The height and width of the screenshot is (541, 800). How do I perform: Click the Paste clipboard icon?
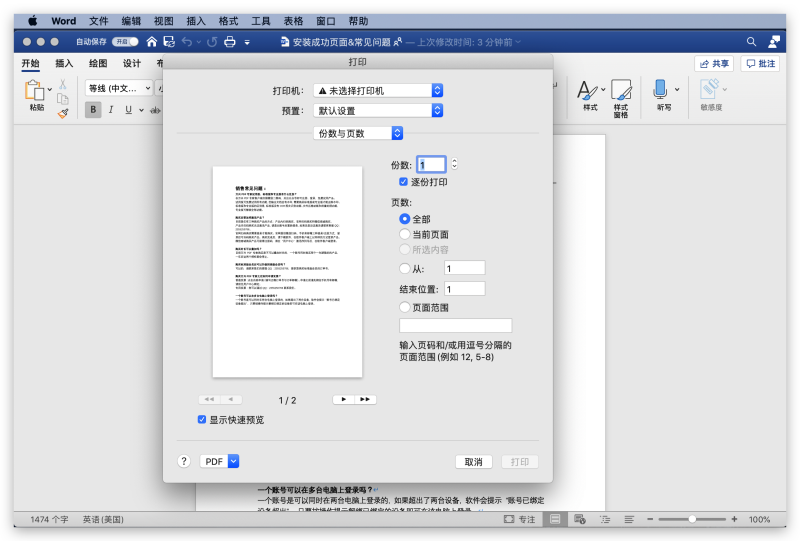click(35, 90)
